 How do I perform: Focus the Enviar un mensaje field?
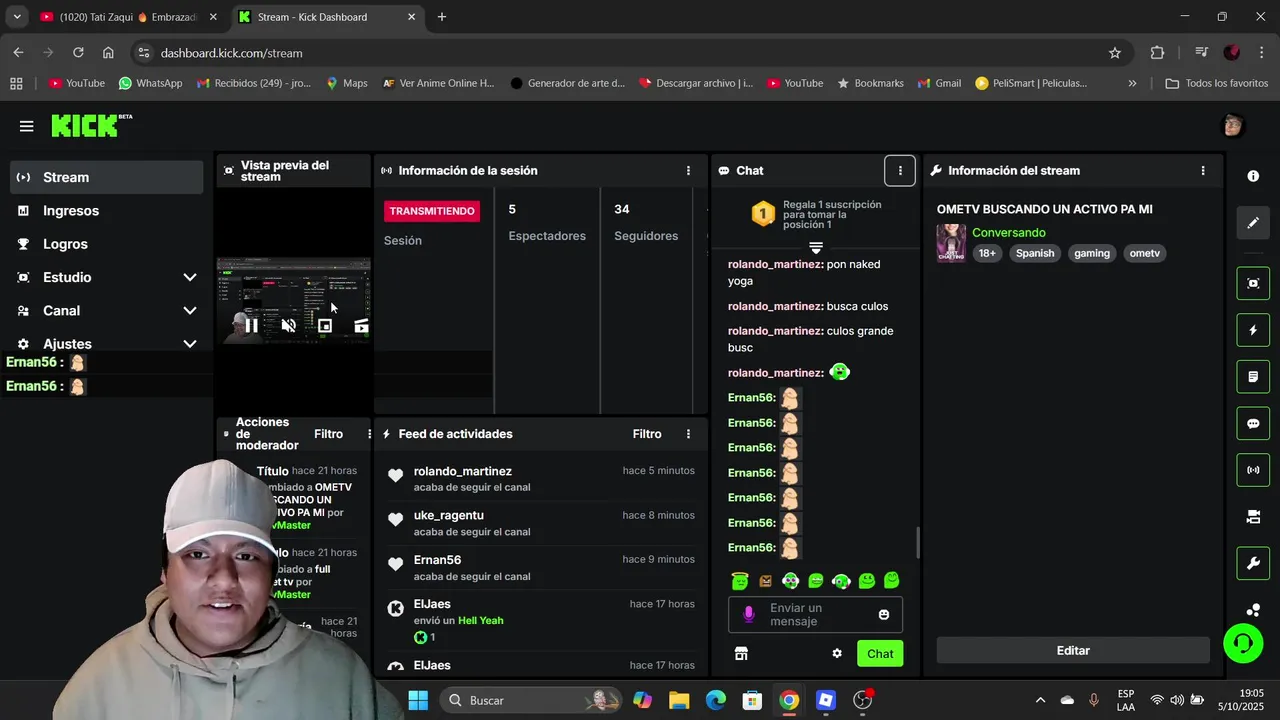point(815,615)
